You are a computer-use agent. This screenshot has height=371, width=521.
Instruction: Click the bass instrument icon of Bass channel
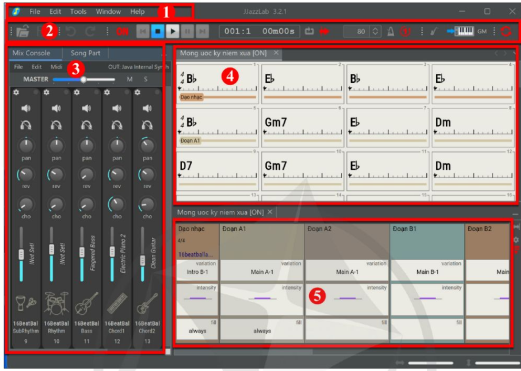pos(86,304)
